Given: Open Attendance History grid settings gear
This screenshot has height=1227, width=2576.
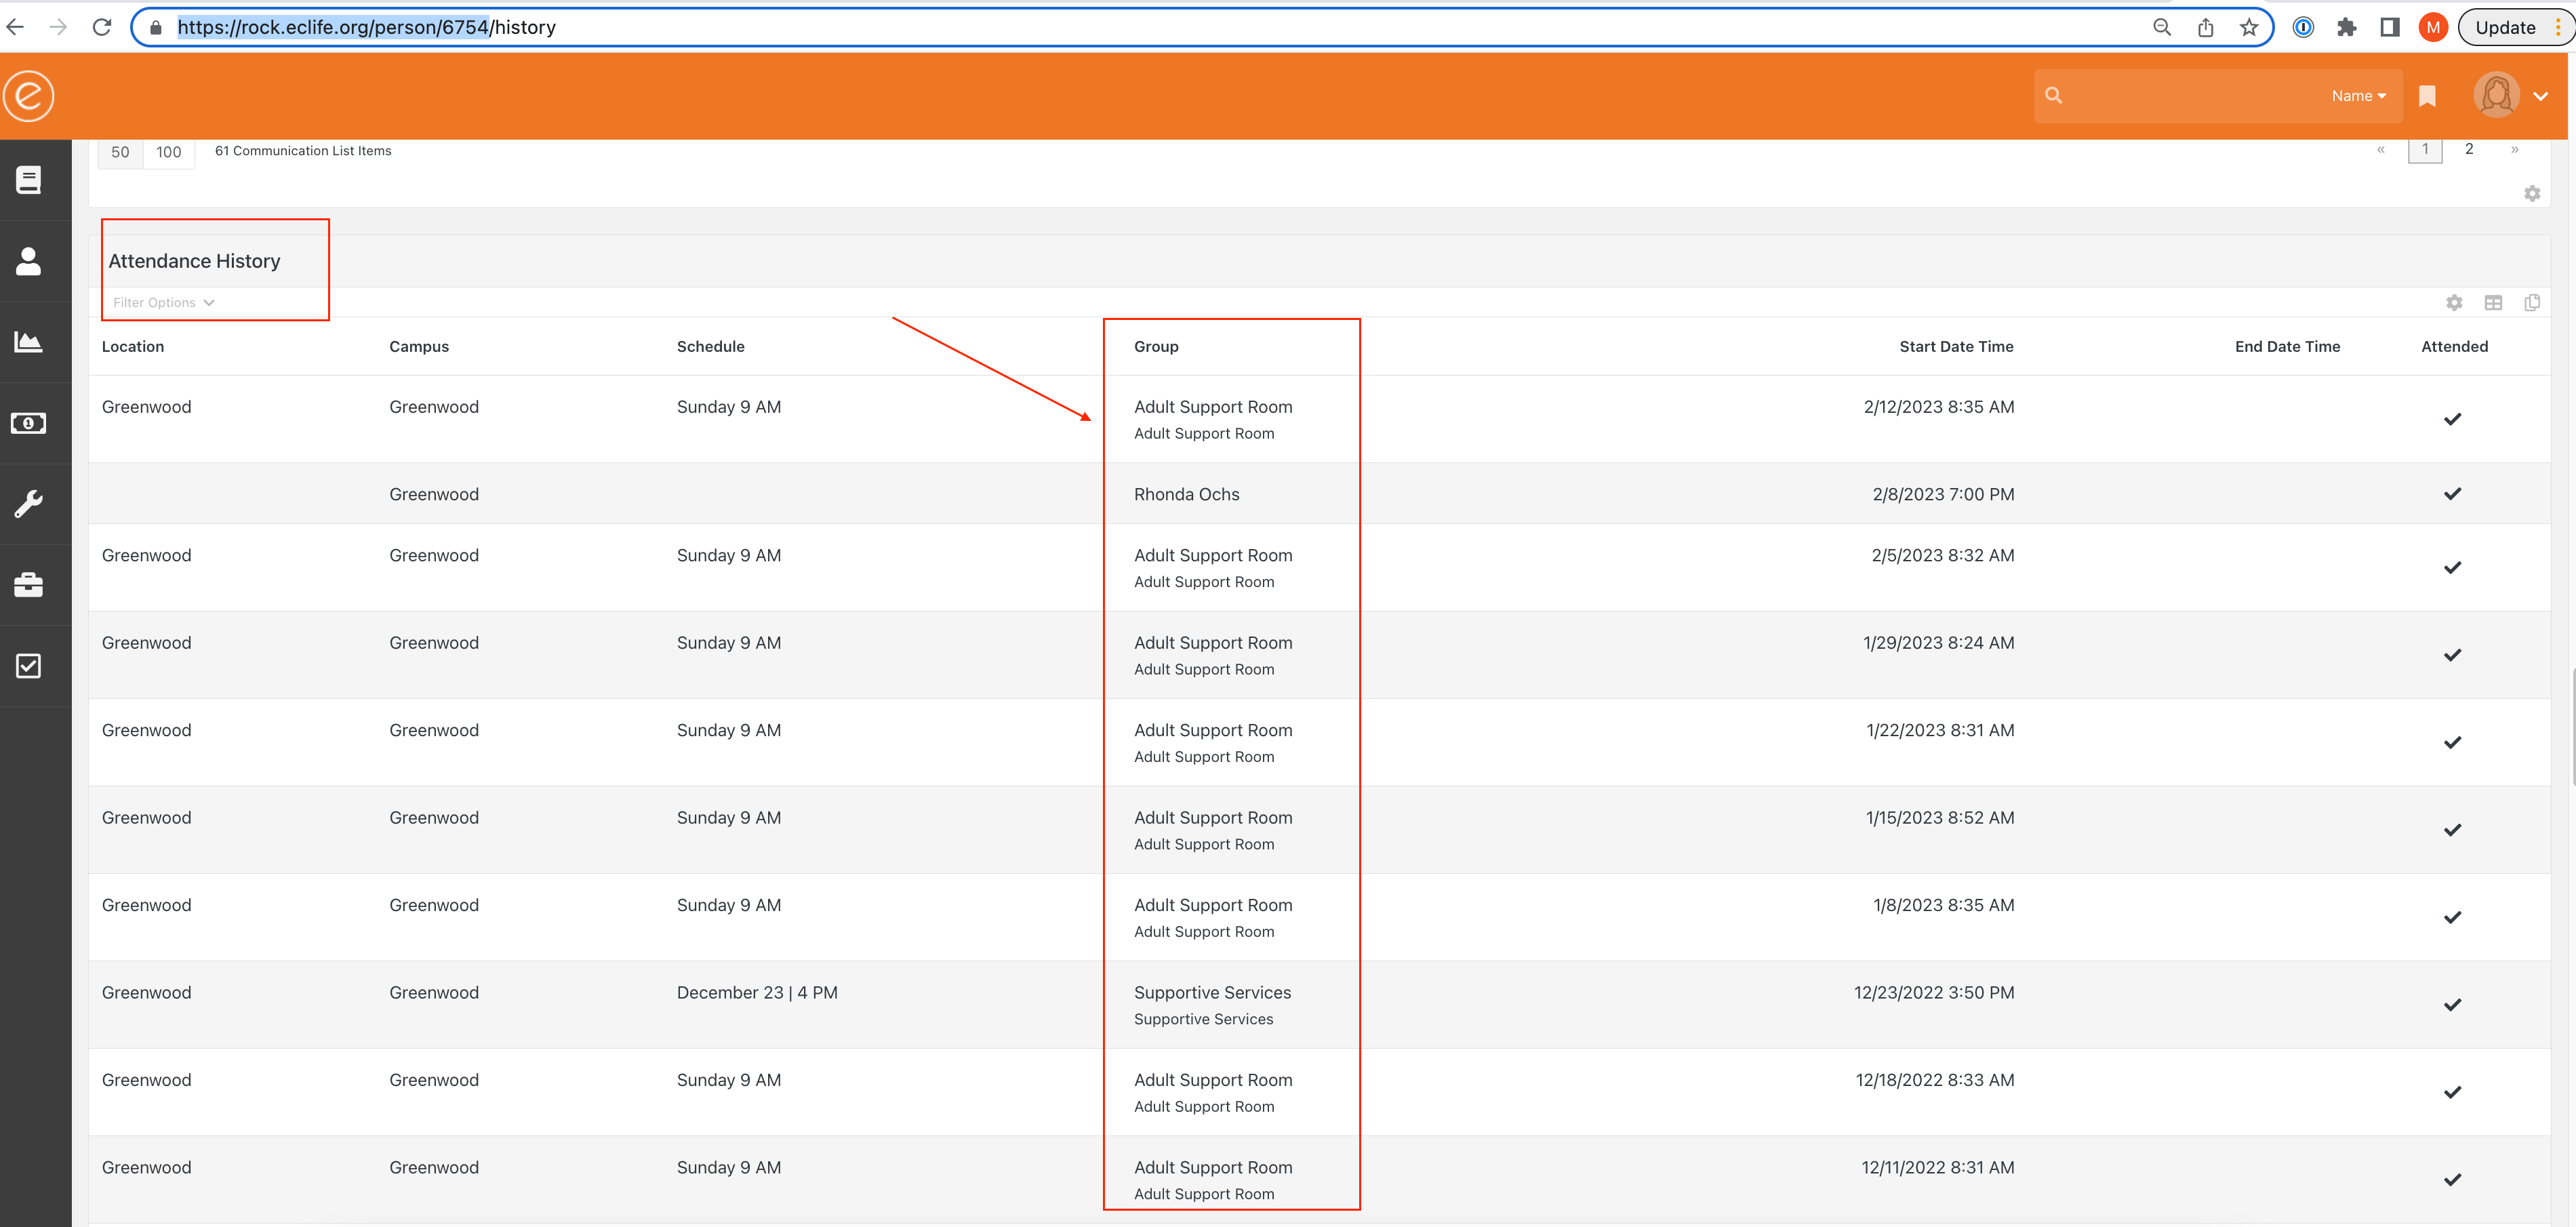Looking at the screenshot, I should coord(2454,302).
